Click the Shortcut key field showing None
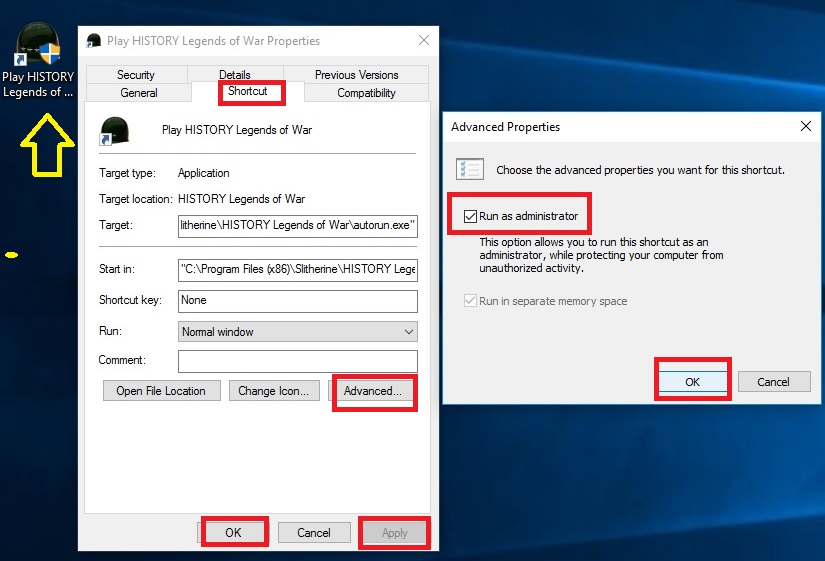The height and width of the screenshot is (561, 825). coord(298,300)
